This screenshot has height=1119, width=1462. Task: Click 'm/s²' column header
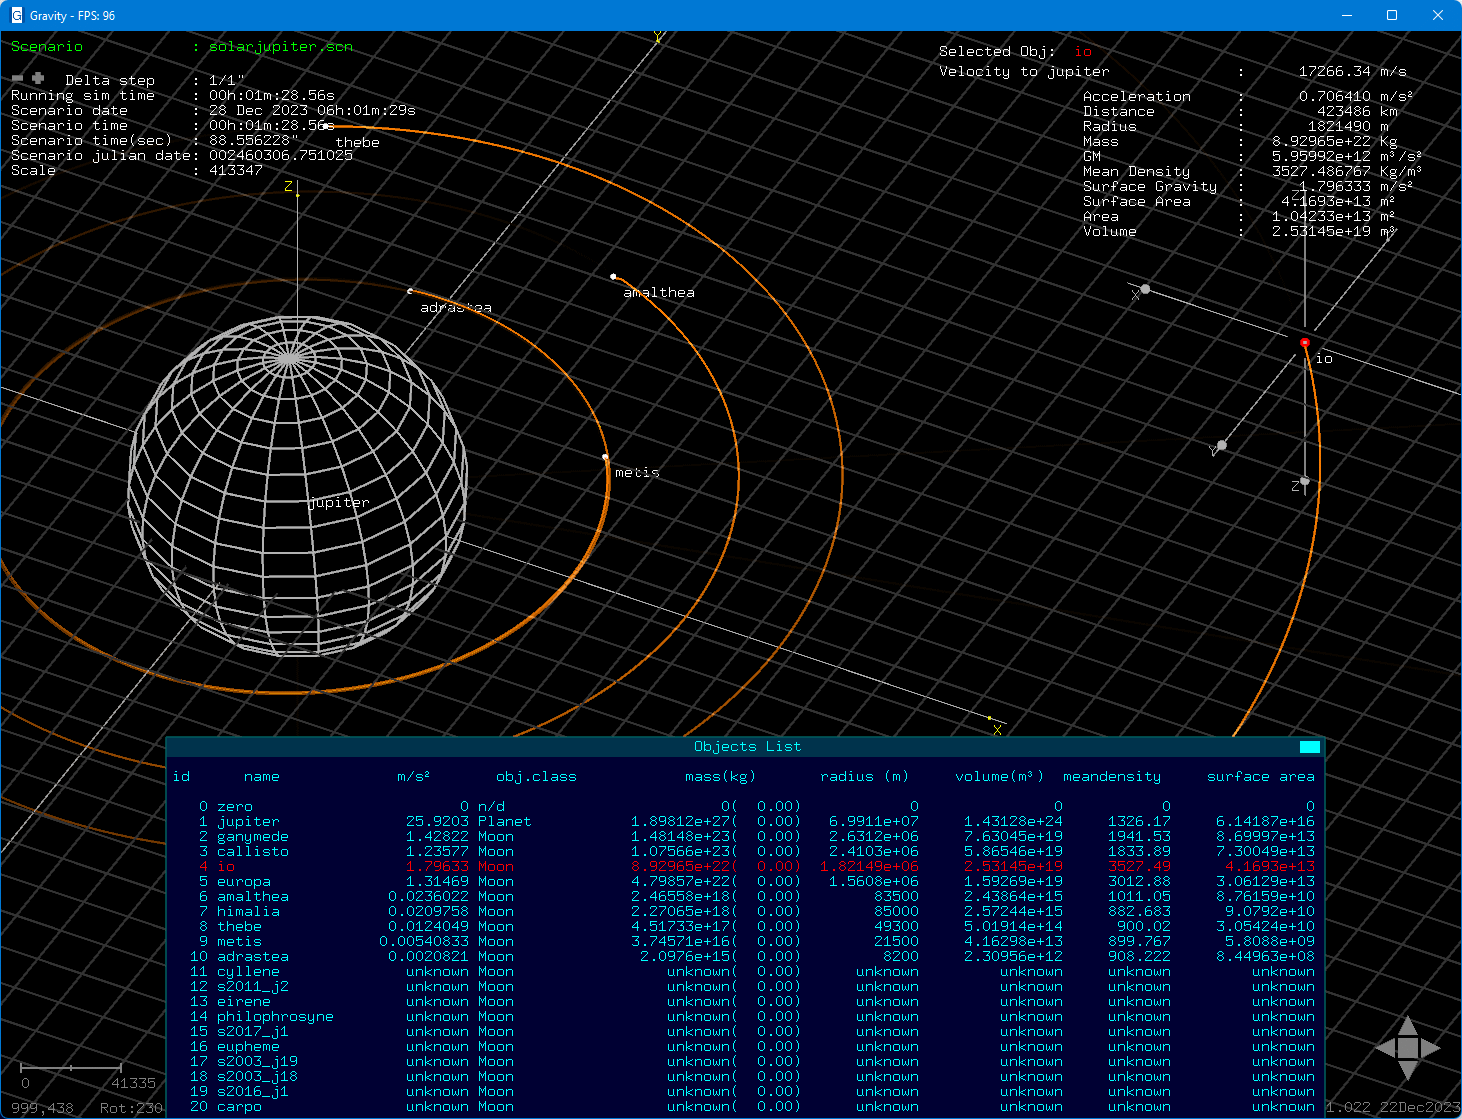tap(413, 777)
